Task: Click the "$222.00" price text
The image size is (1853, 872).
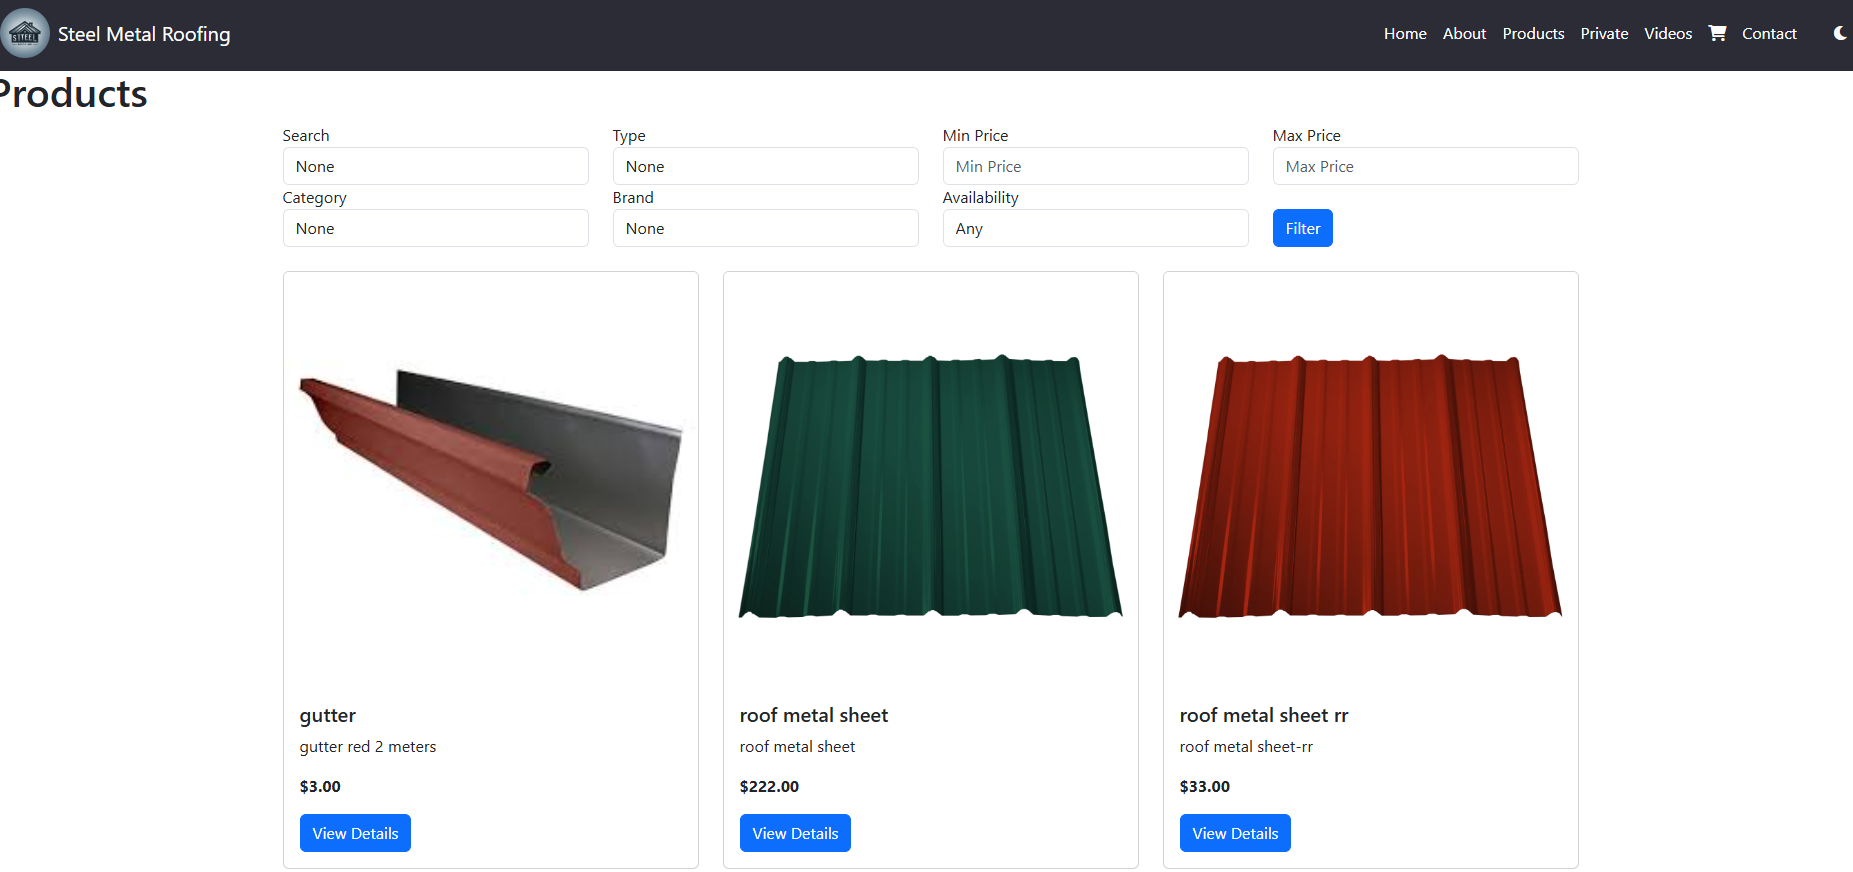Action: 769,786
